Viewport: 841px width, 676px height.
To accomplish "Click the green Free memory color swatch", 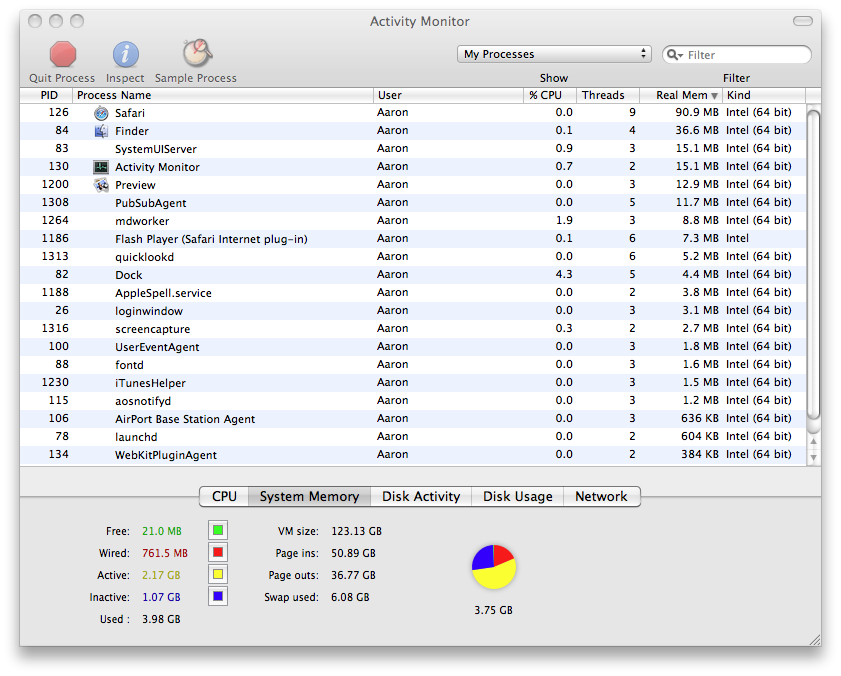I will pos(218,531).
